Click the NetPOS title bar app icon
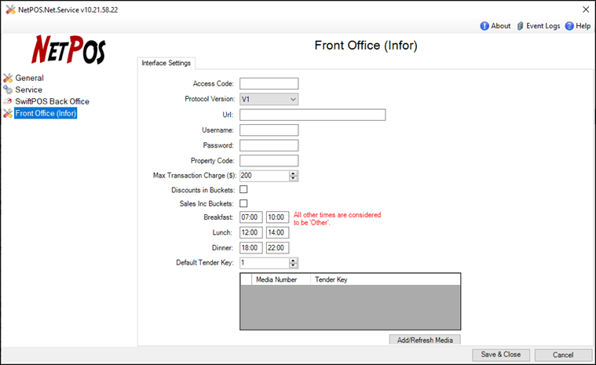The image size is (596, 365). click(x=11, y=10)
